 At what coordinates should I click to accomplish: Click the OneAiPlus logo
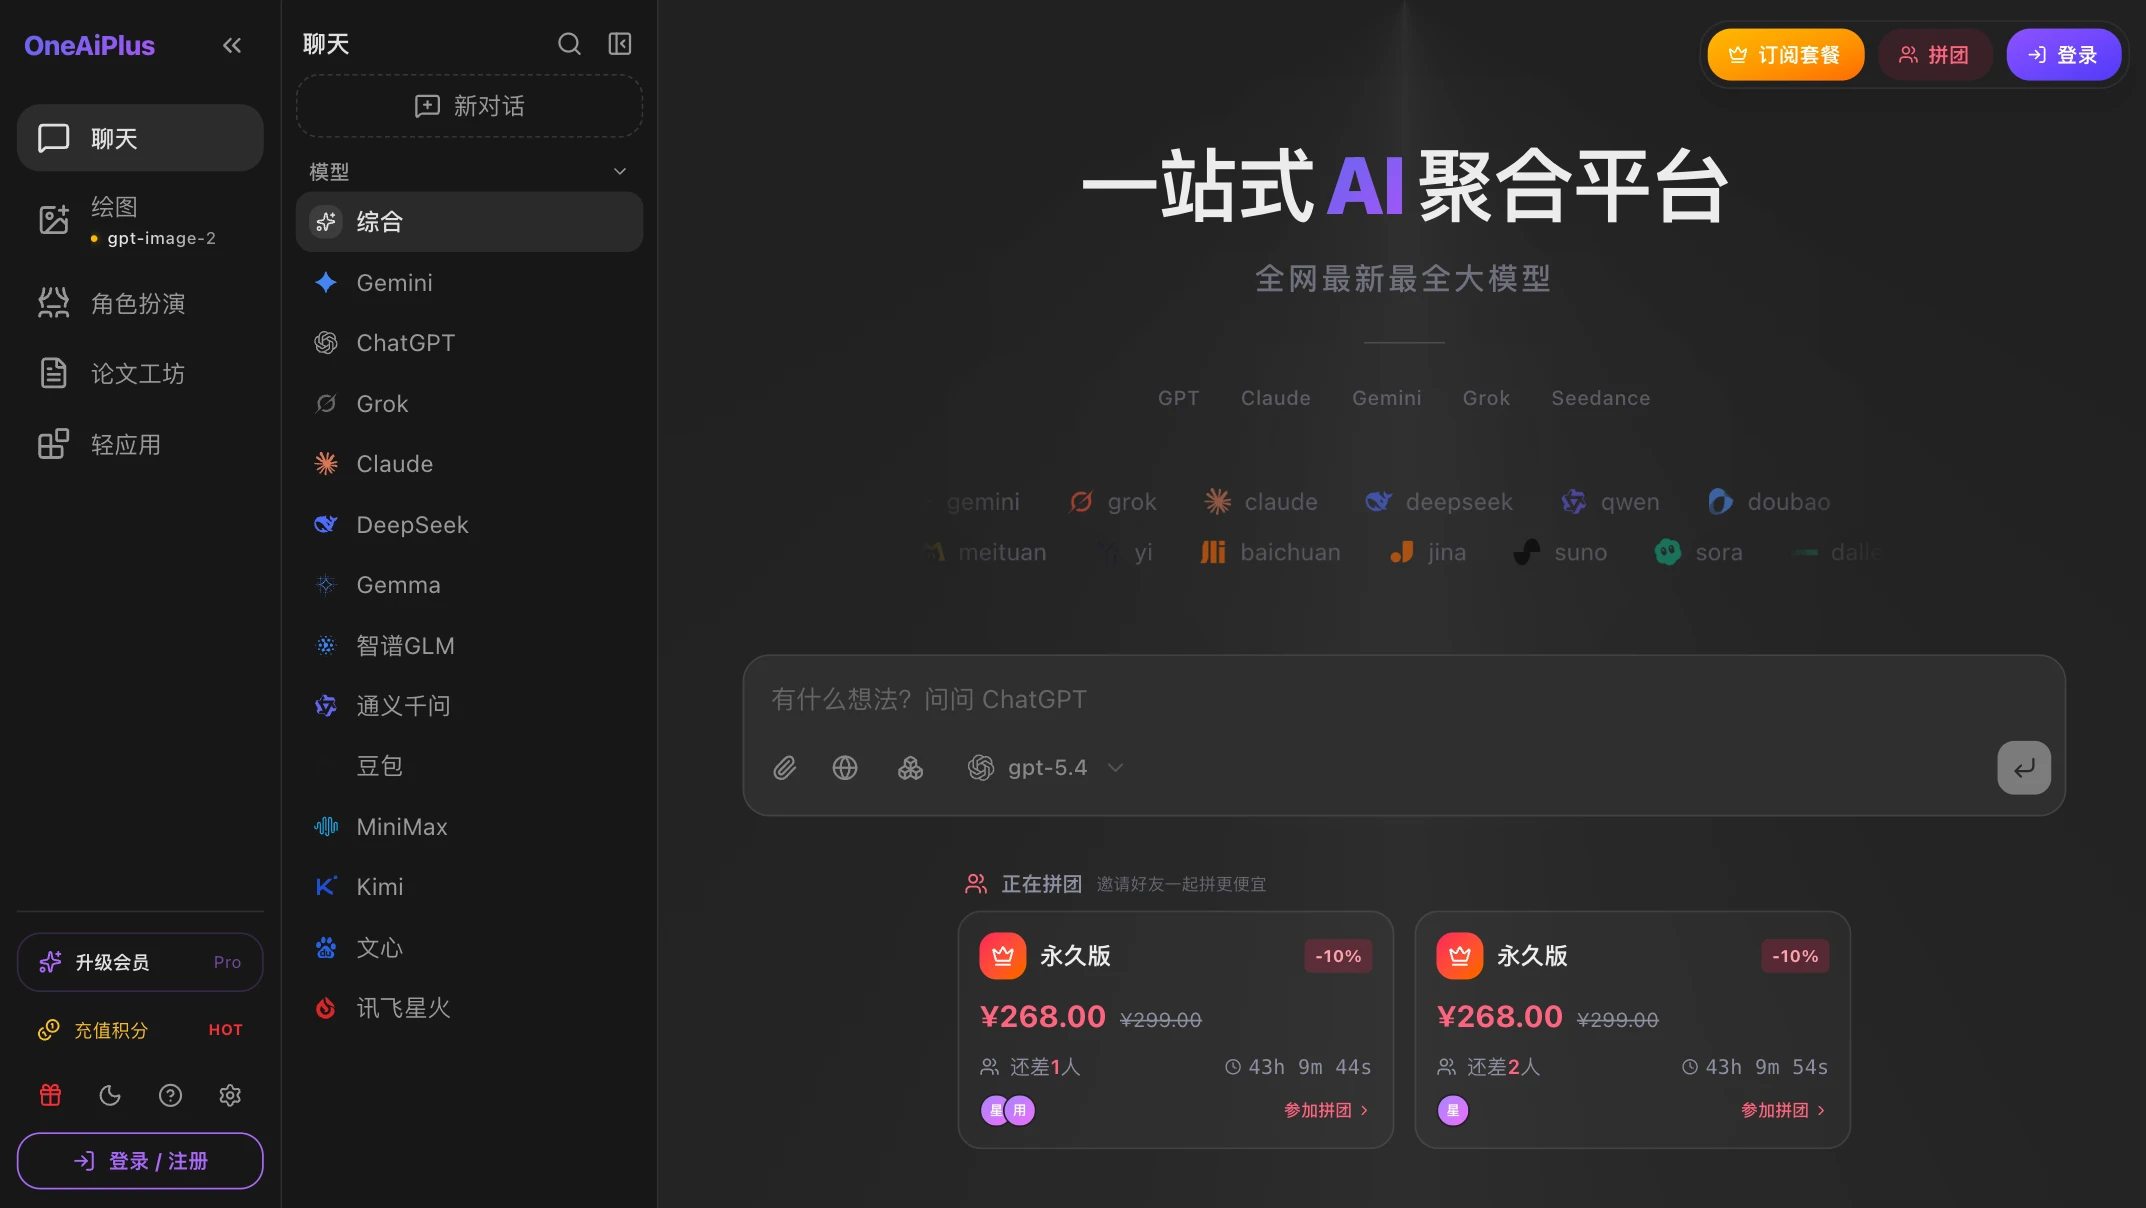pyautogui.click(x=89, y=46)
